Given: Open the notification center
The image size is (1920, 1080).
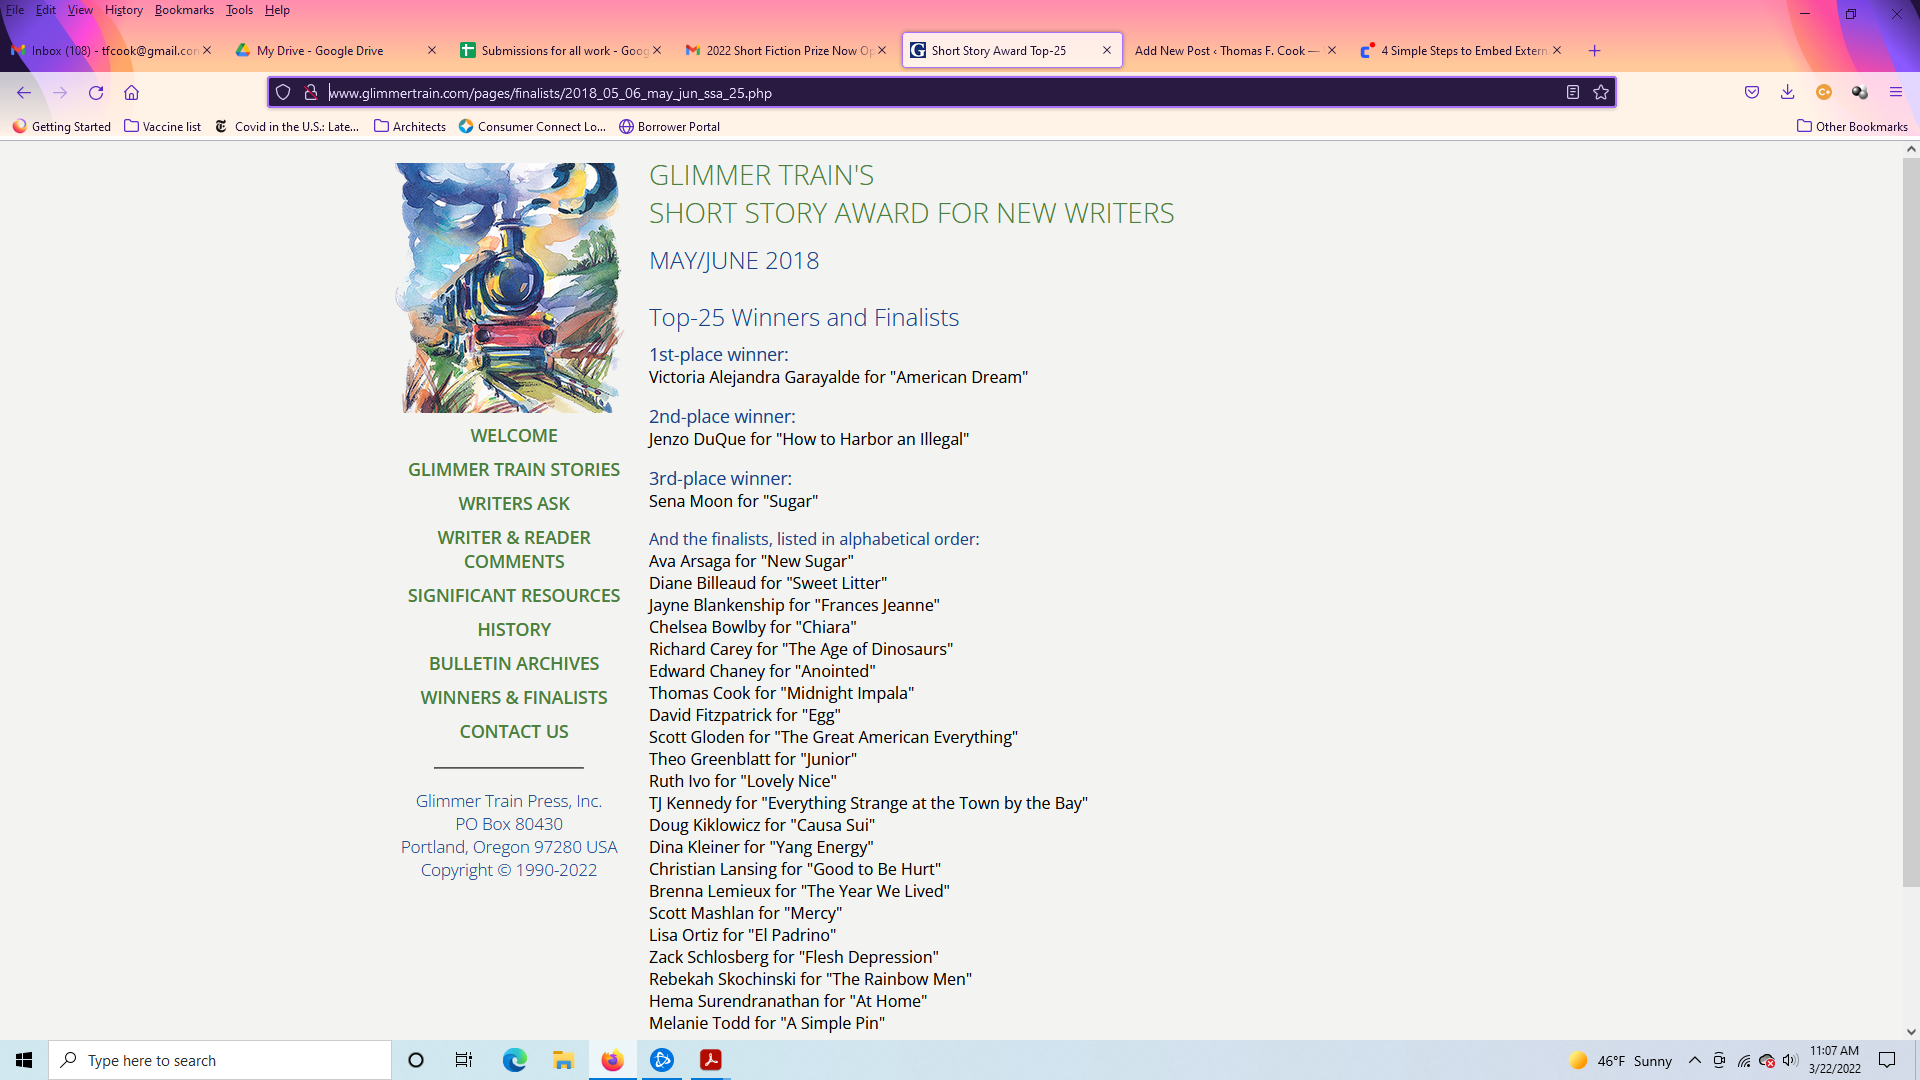Looking at the screenshot, I should [x=1887, y=1060].
